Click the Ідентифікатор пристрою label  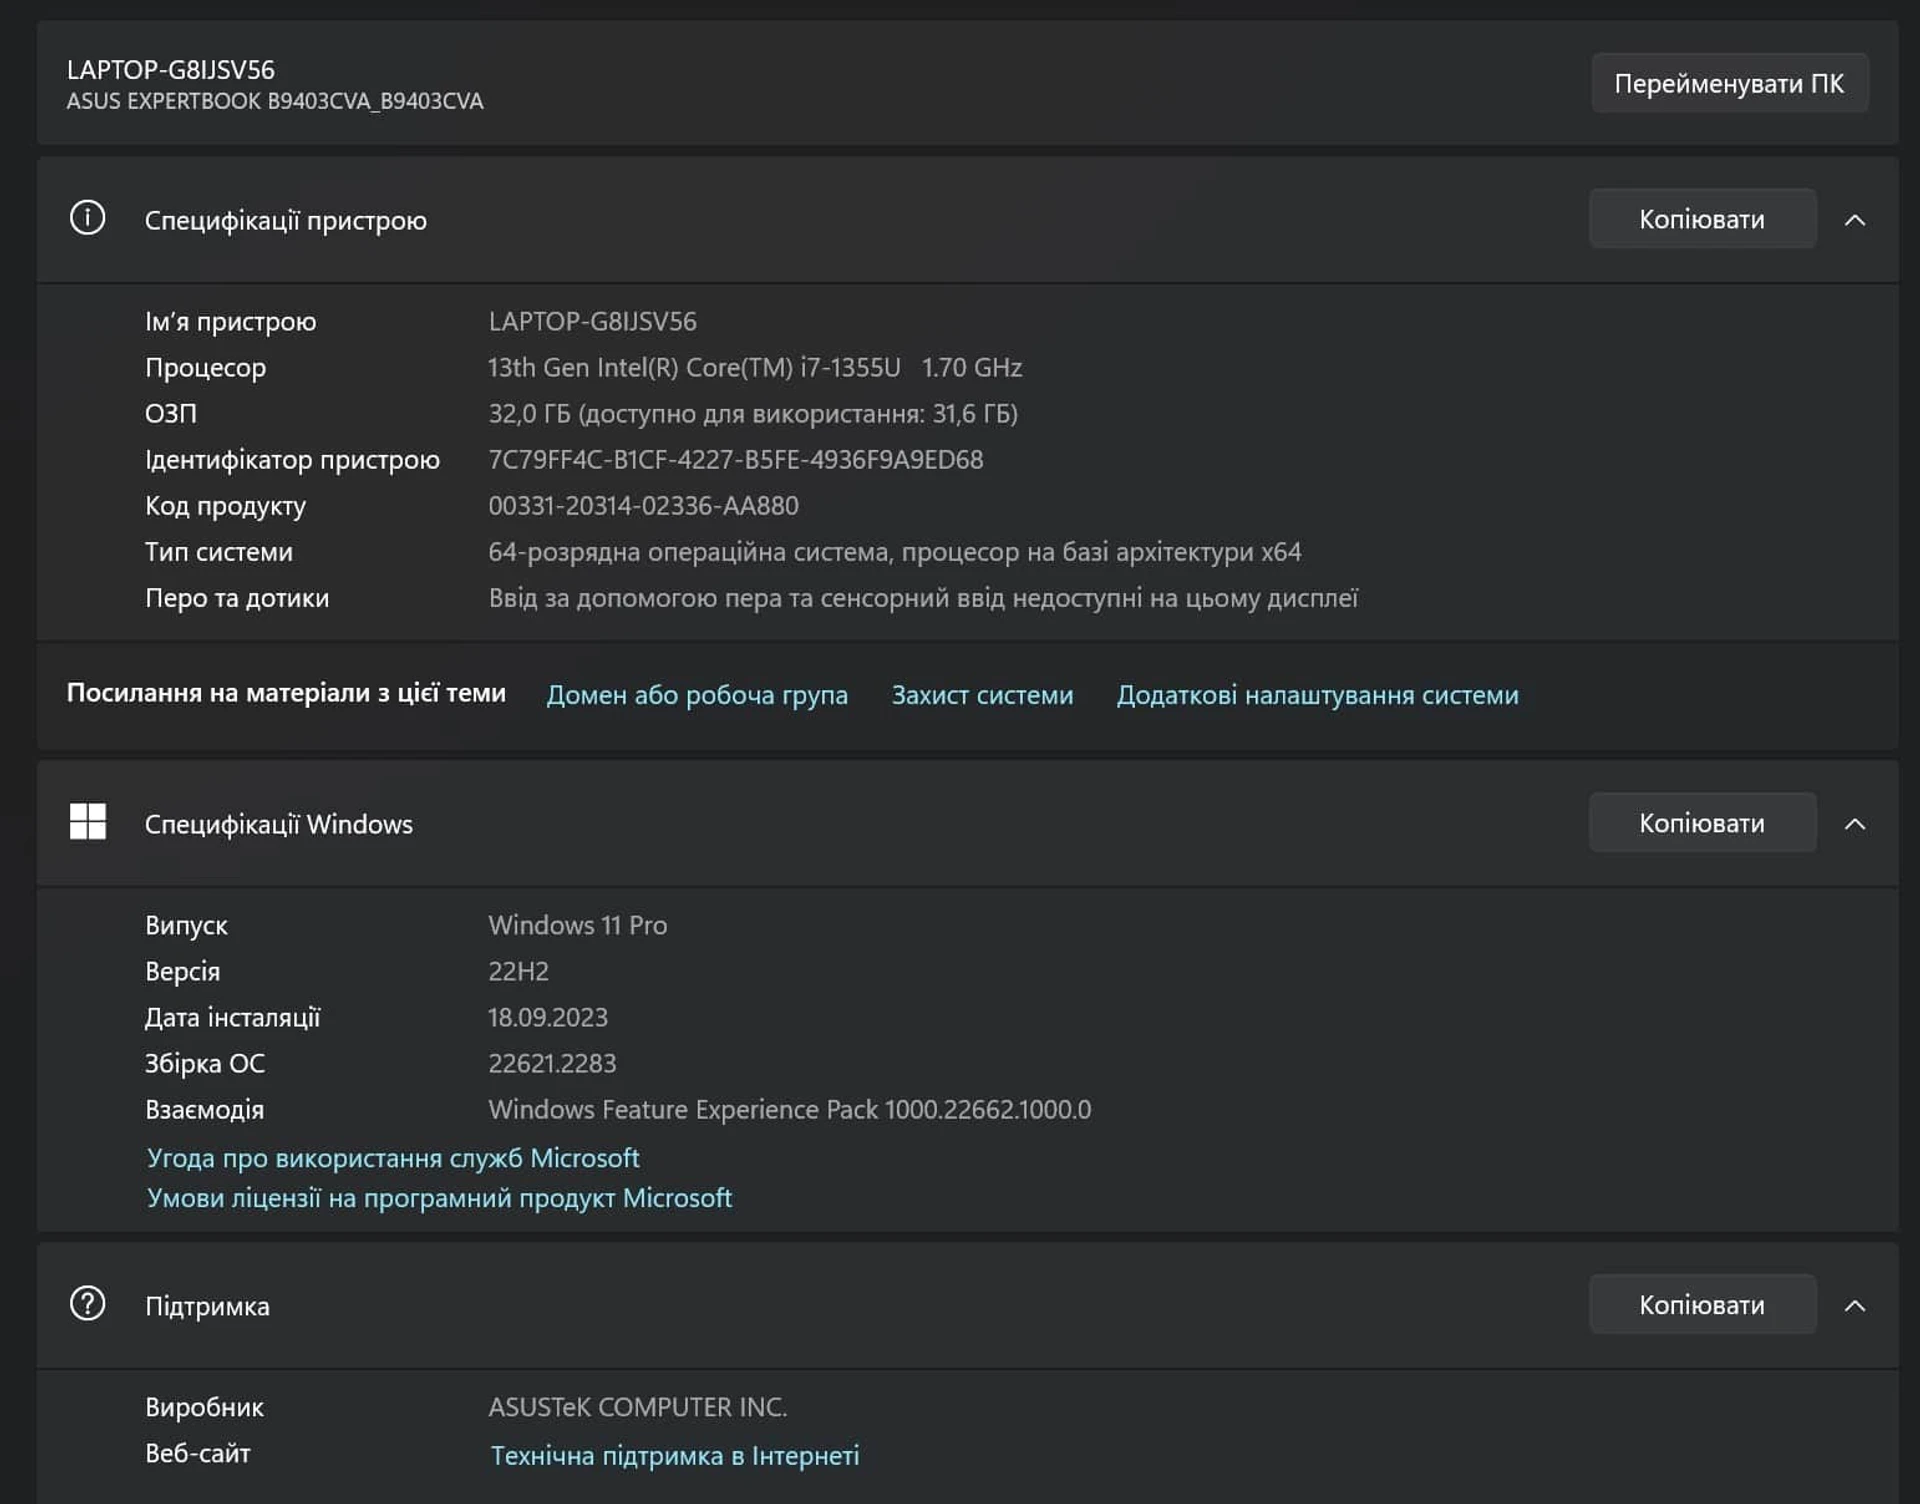click(x=292, y=460)
